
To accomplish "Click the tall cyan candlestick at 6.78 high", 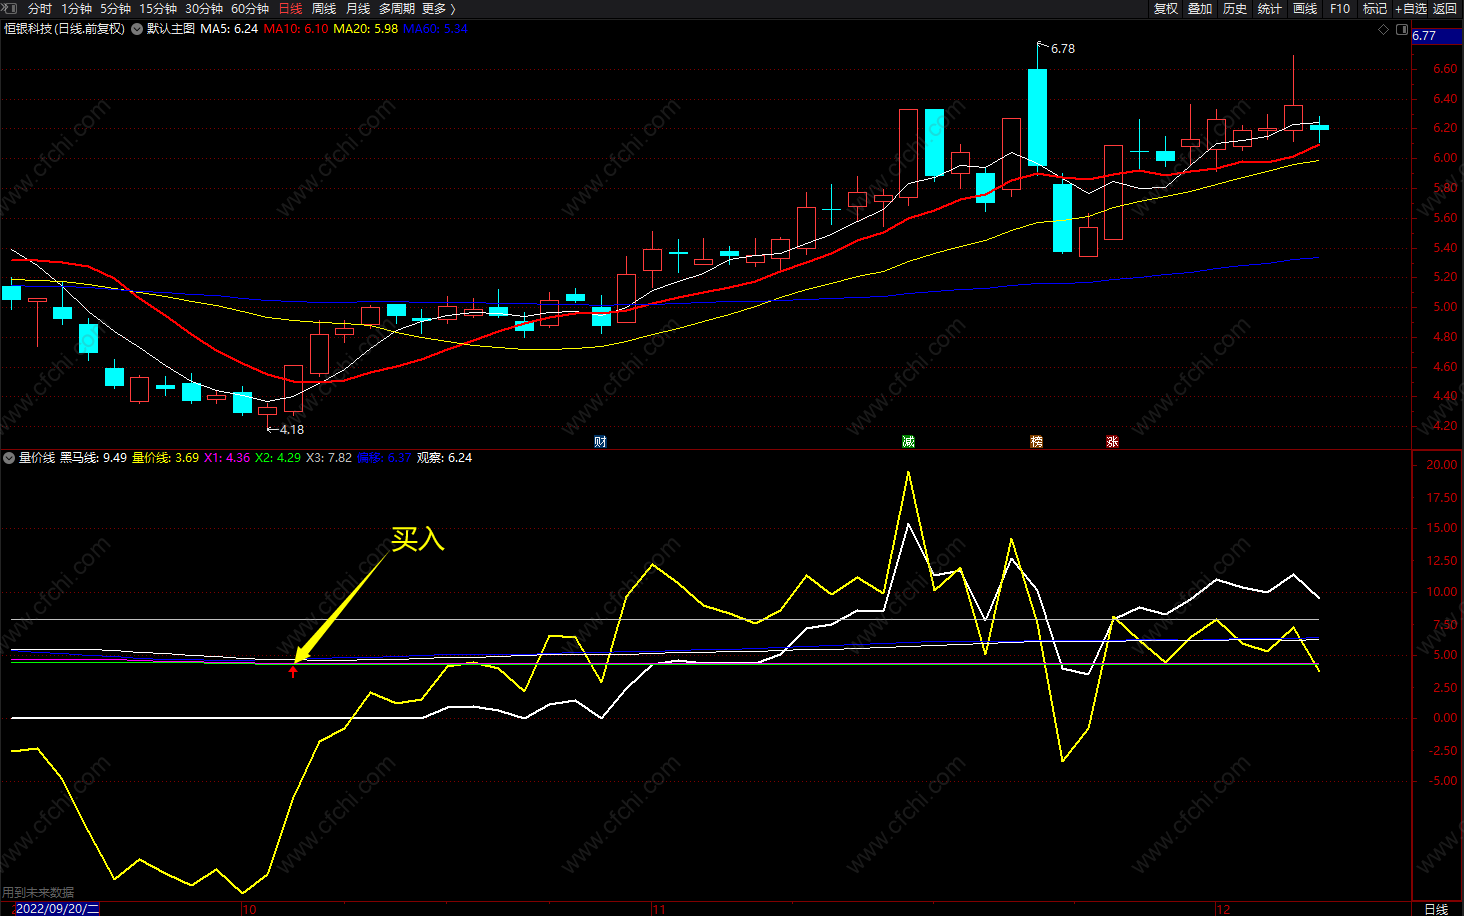I will point(1037,117).
